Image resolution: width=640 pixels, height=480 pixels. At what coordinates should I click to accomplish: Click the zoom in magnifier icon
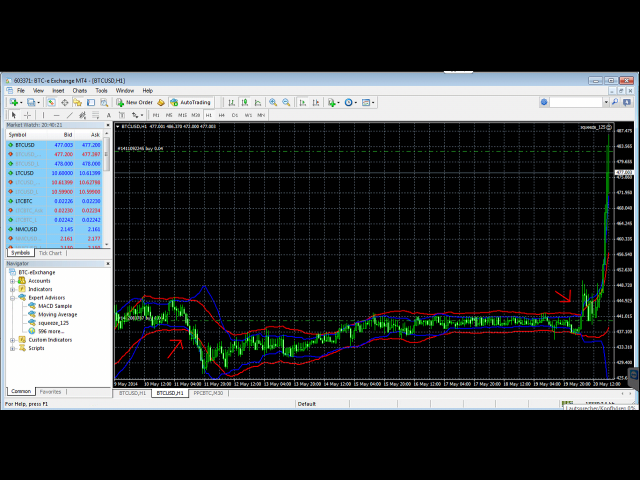point(274,102)
